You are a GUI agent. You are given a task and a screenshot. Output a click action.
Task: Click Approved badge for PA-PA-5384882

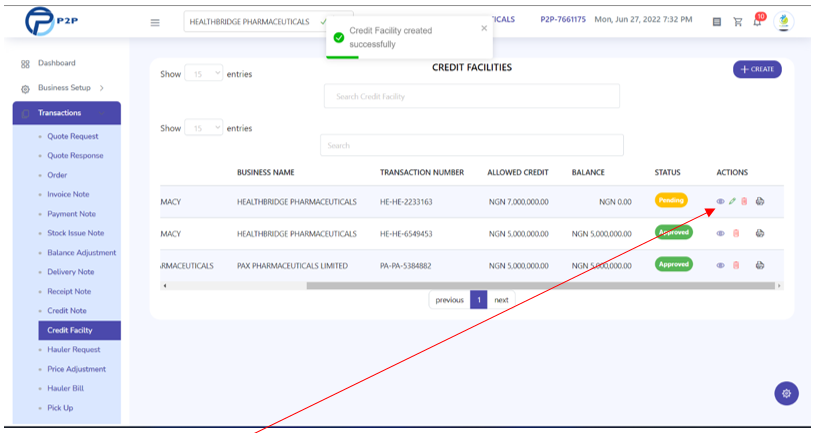pyautogui.click(x=674, y=265)
